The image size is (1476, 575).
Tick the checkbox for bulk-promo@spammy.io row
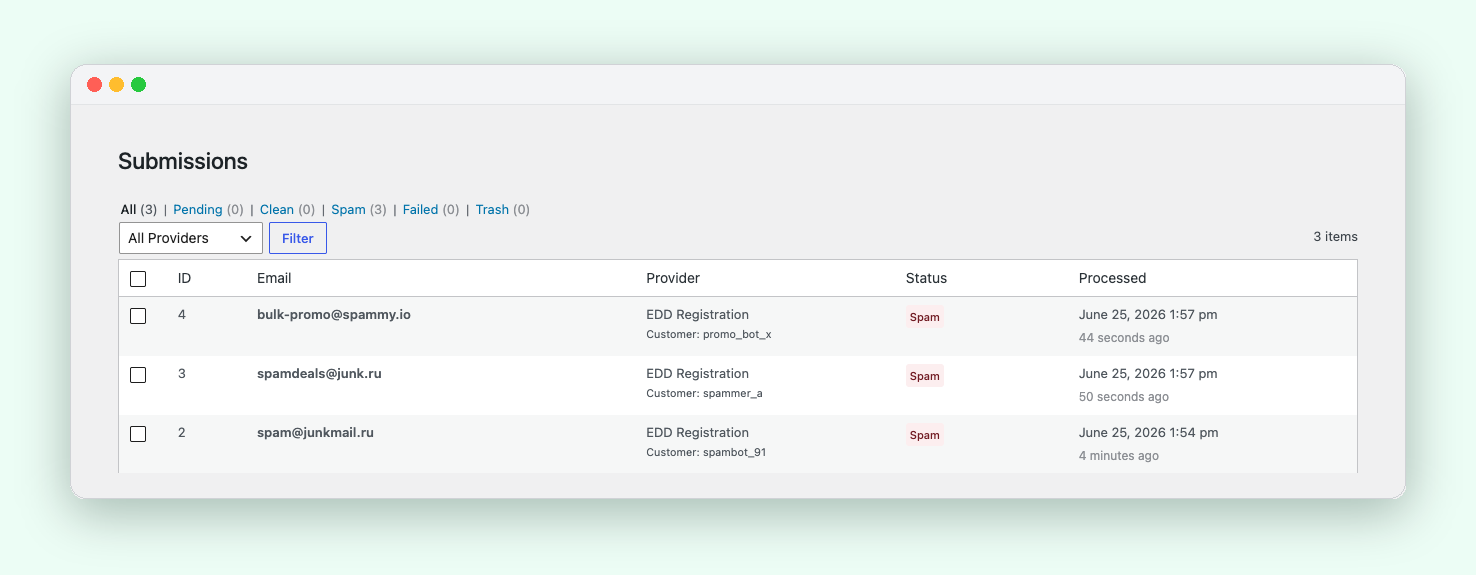(138, 316)
